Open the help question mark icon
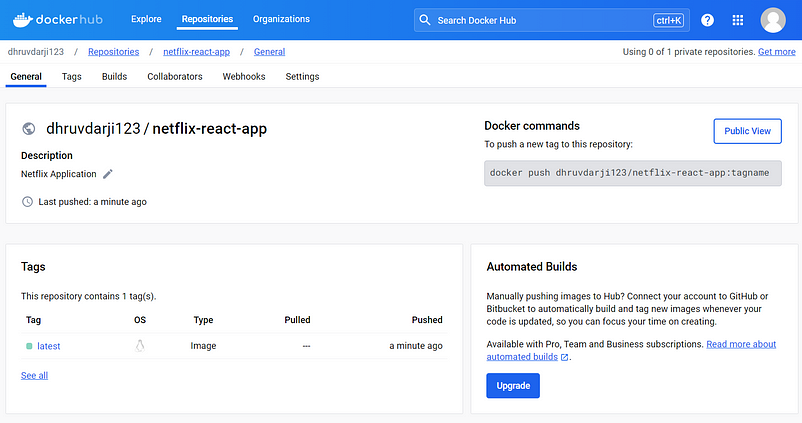This screenshot has height=423, width=802. [707, 20]
